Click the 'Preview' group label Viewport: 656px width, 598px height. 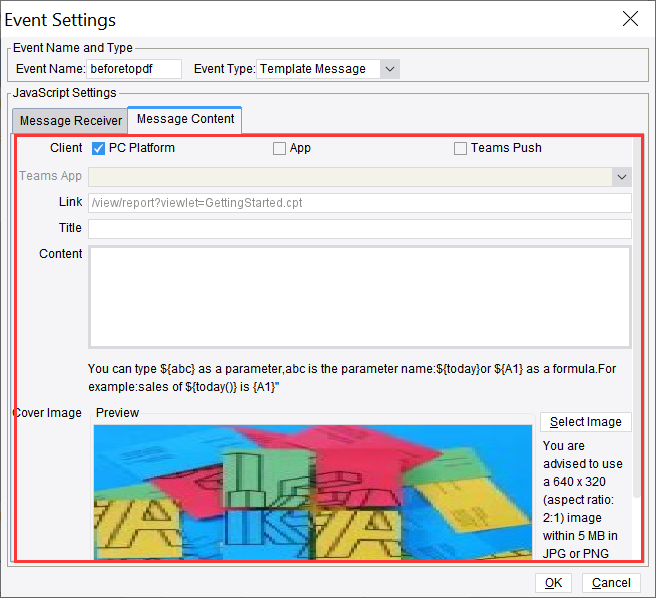coord(117,413)
